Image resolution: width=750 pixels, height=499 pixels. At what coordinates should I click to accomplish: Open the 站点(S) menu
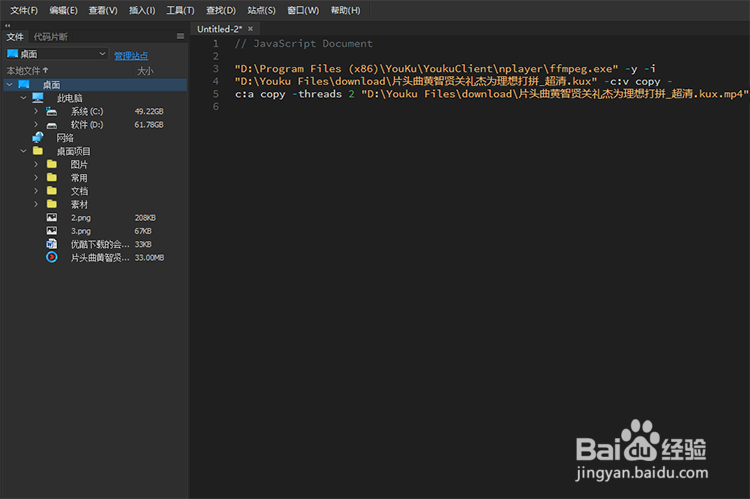(x=261, y=10)
